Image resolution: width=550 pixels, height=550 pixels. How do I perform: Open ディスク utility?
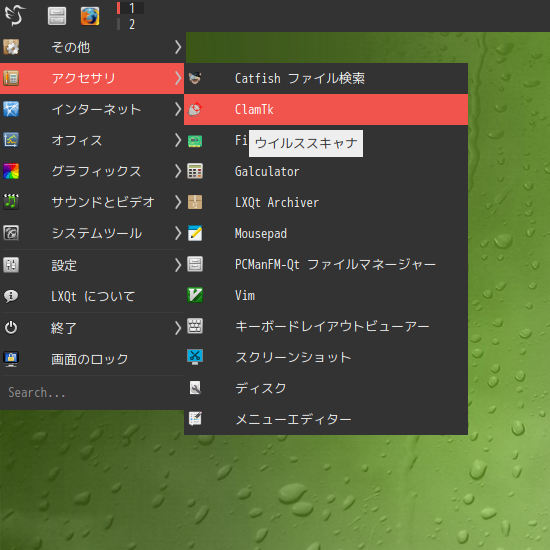tap(326, 388)
